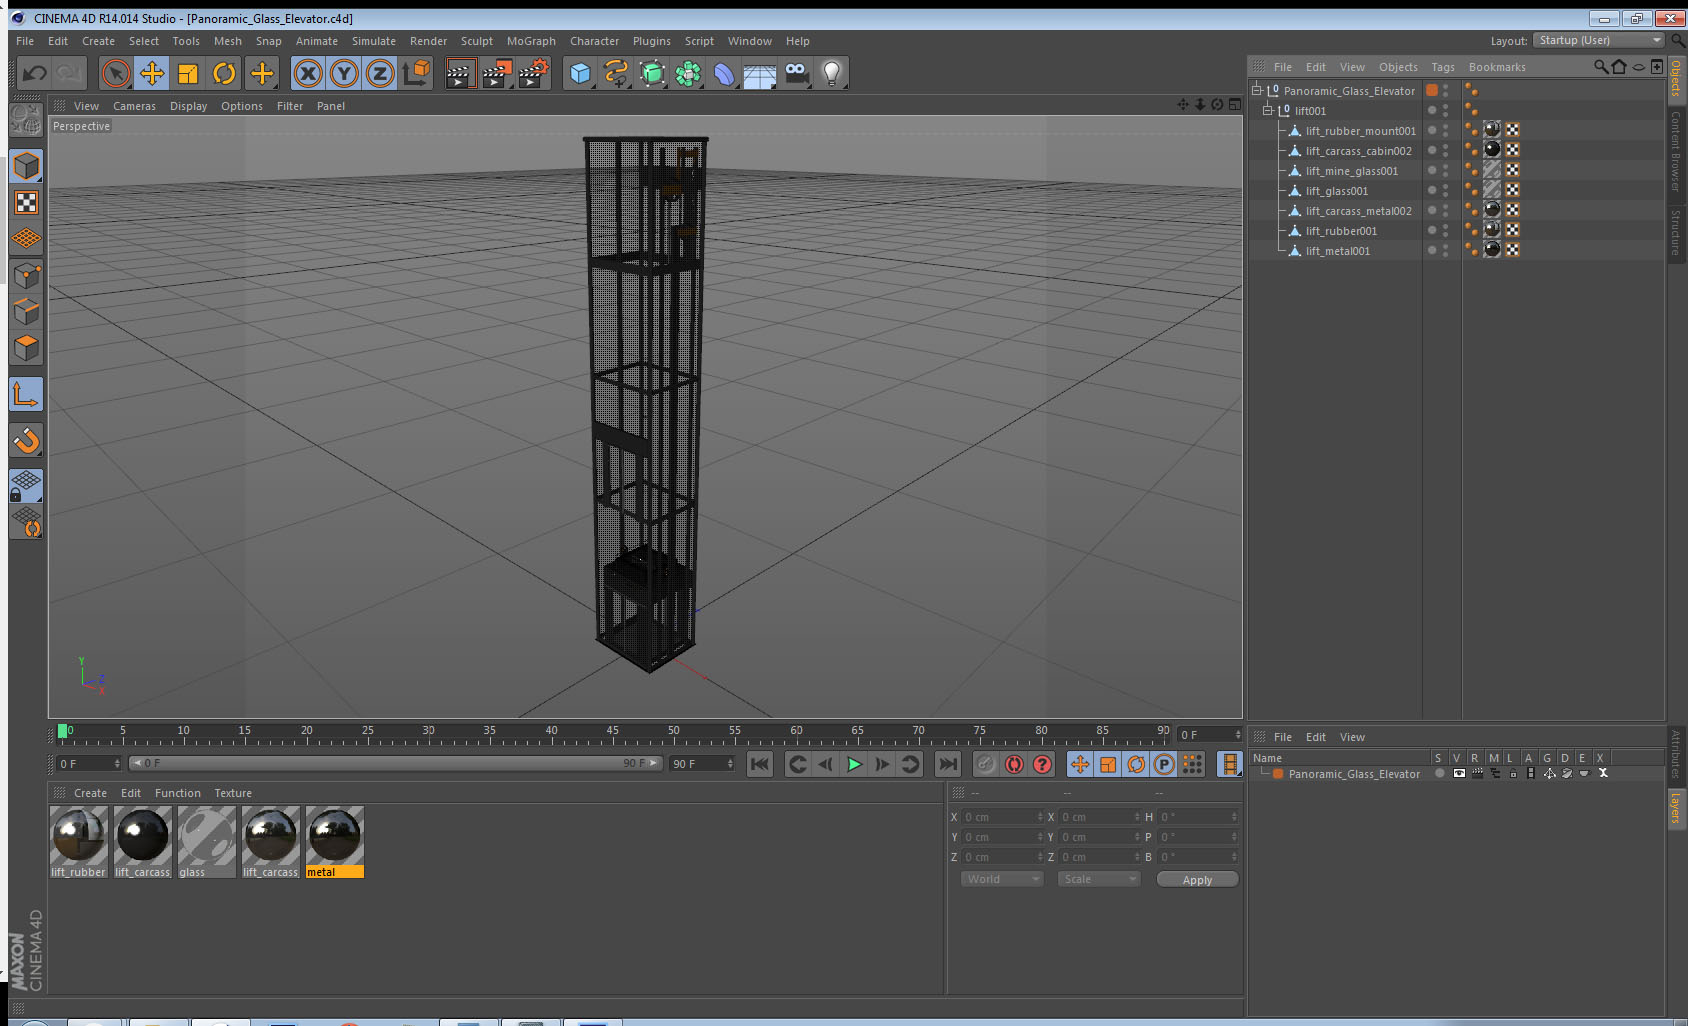
Task: Open the MoGraph menu
Action: [x=531, y=41]
